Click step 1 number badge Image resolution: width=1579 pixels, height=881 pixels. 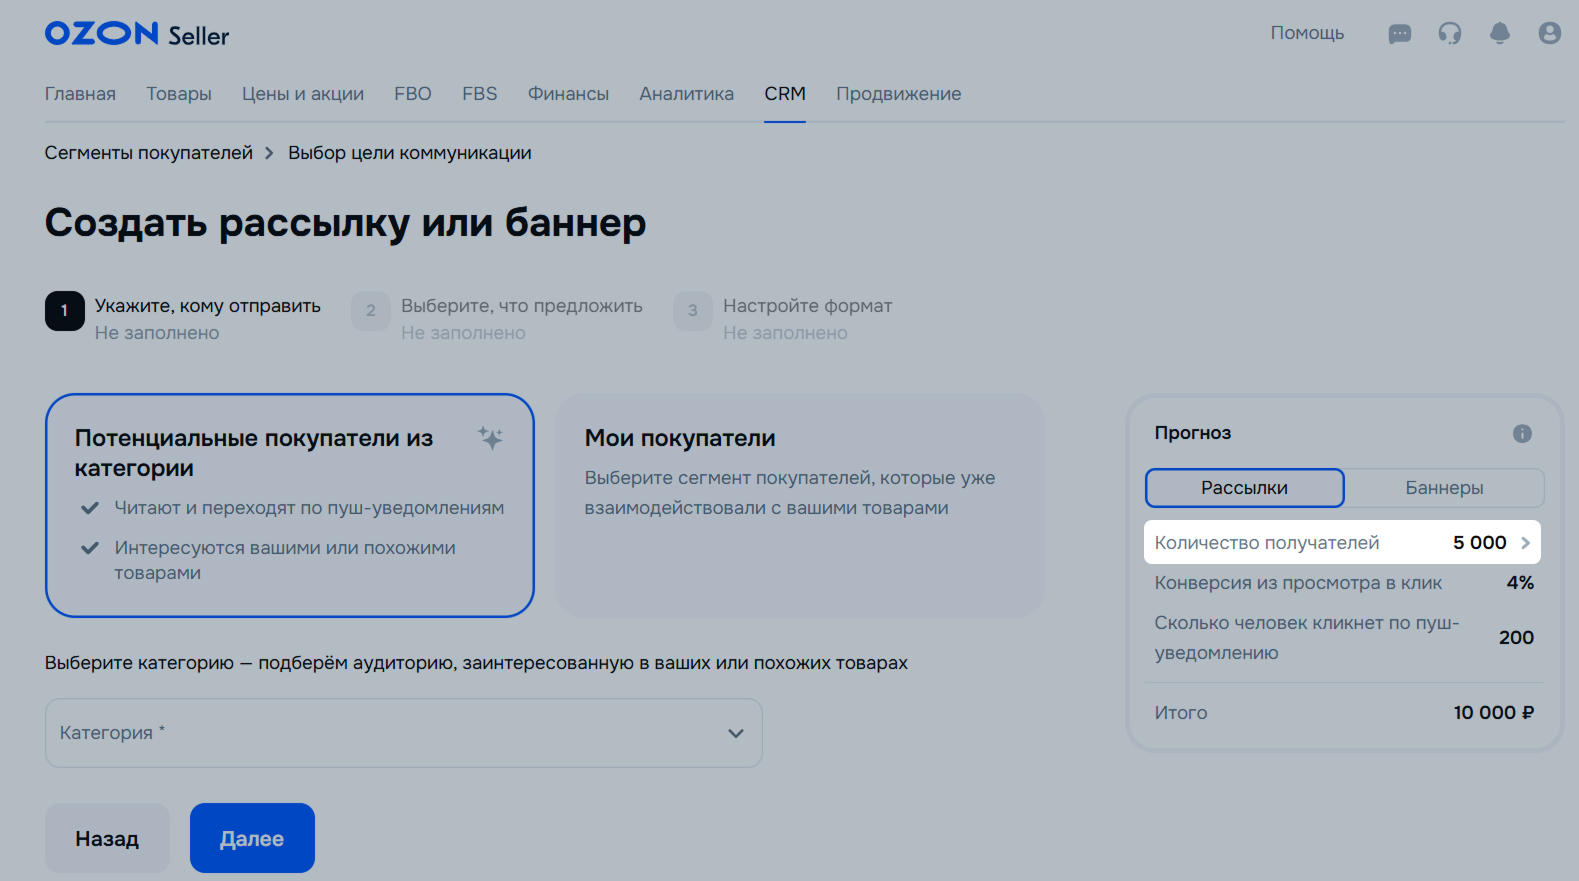click(65, 311)
